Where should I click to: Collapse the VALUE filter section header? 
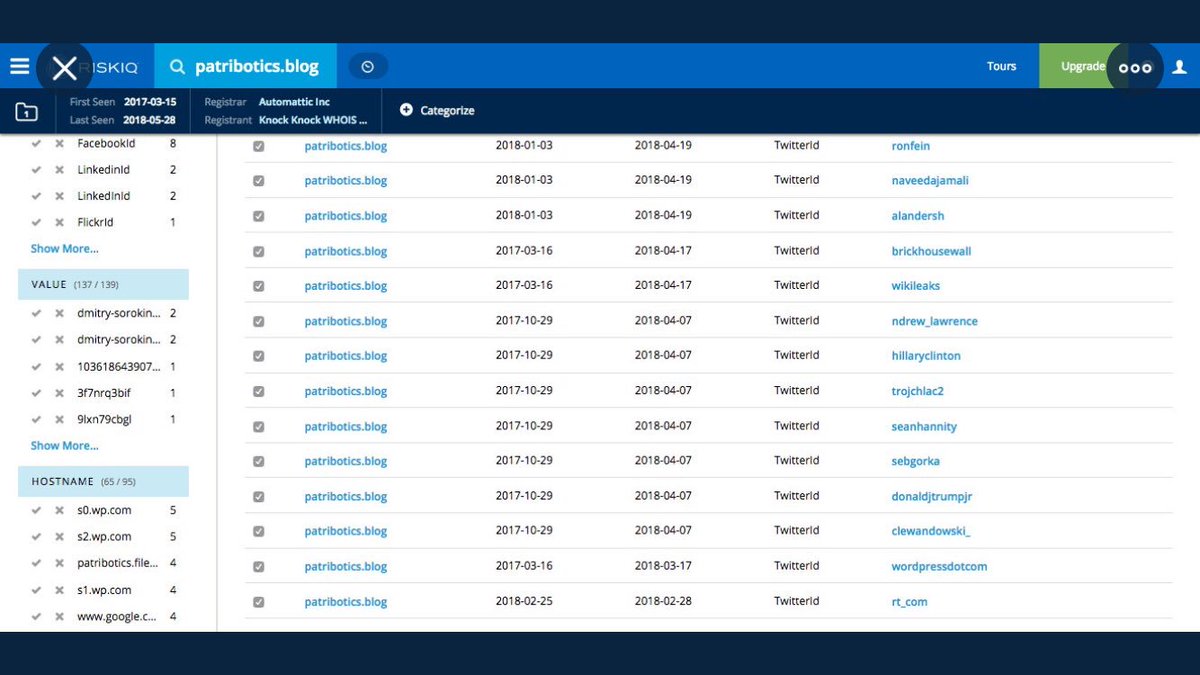coord(103,285)
